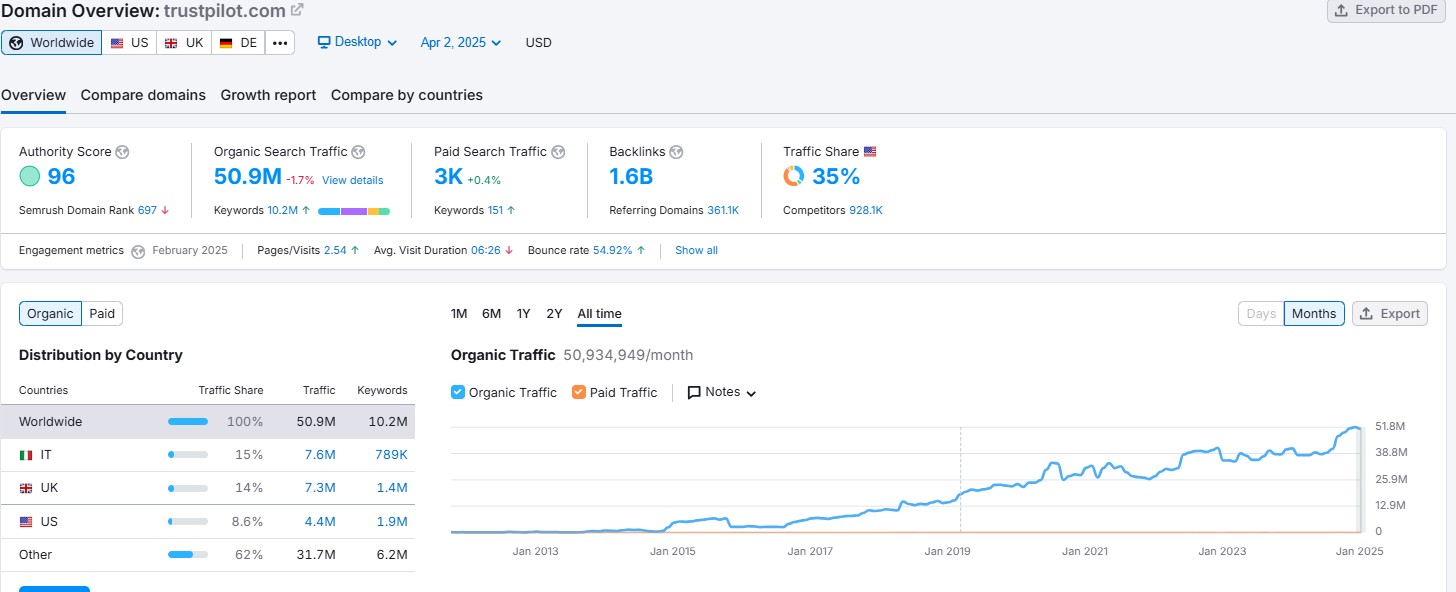The height and width of the screenshot is (592, 1456).
Task: Open View details for organic traffic
Action: (x=352, y=180)
